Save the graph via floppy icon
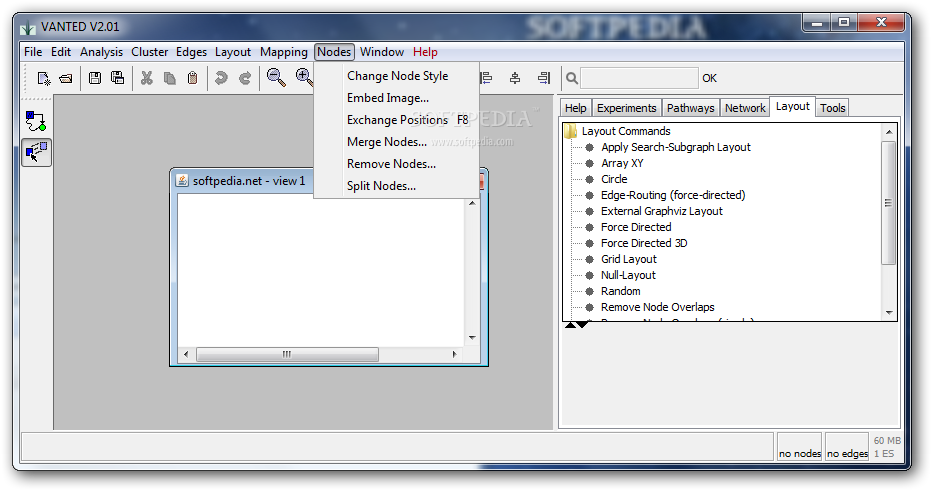The image size is (932, 491). click(x=95, y=77)
